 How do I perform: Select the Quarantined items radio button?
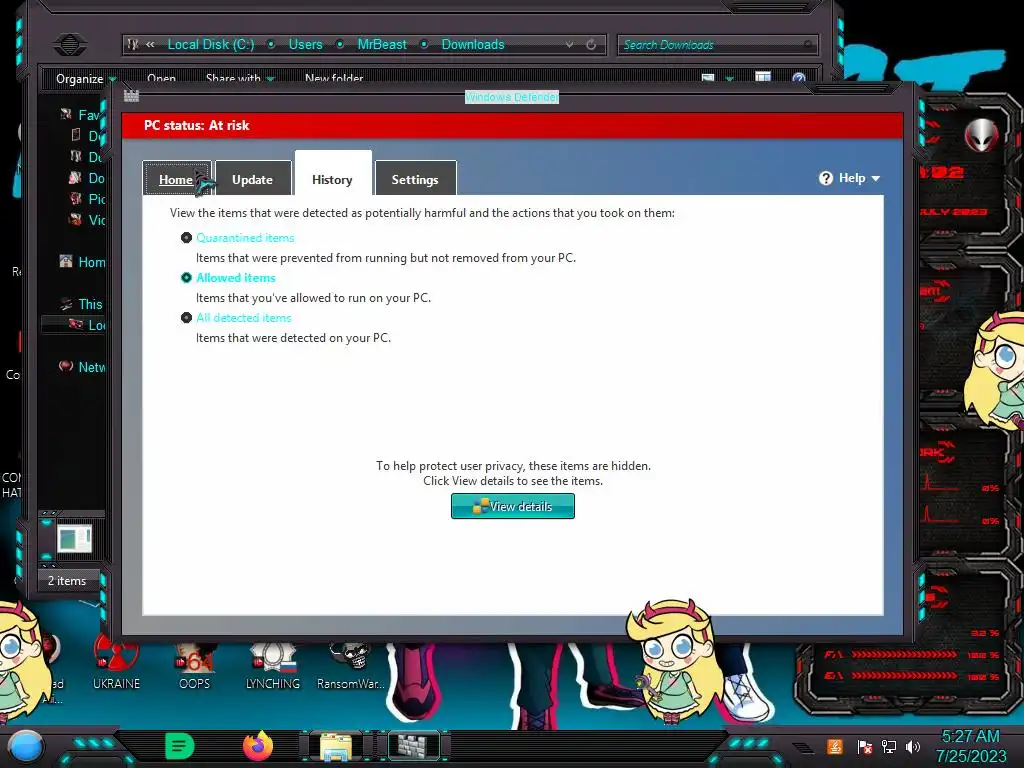(186, 238)
